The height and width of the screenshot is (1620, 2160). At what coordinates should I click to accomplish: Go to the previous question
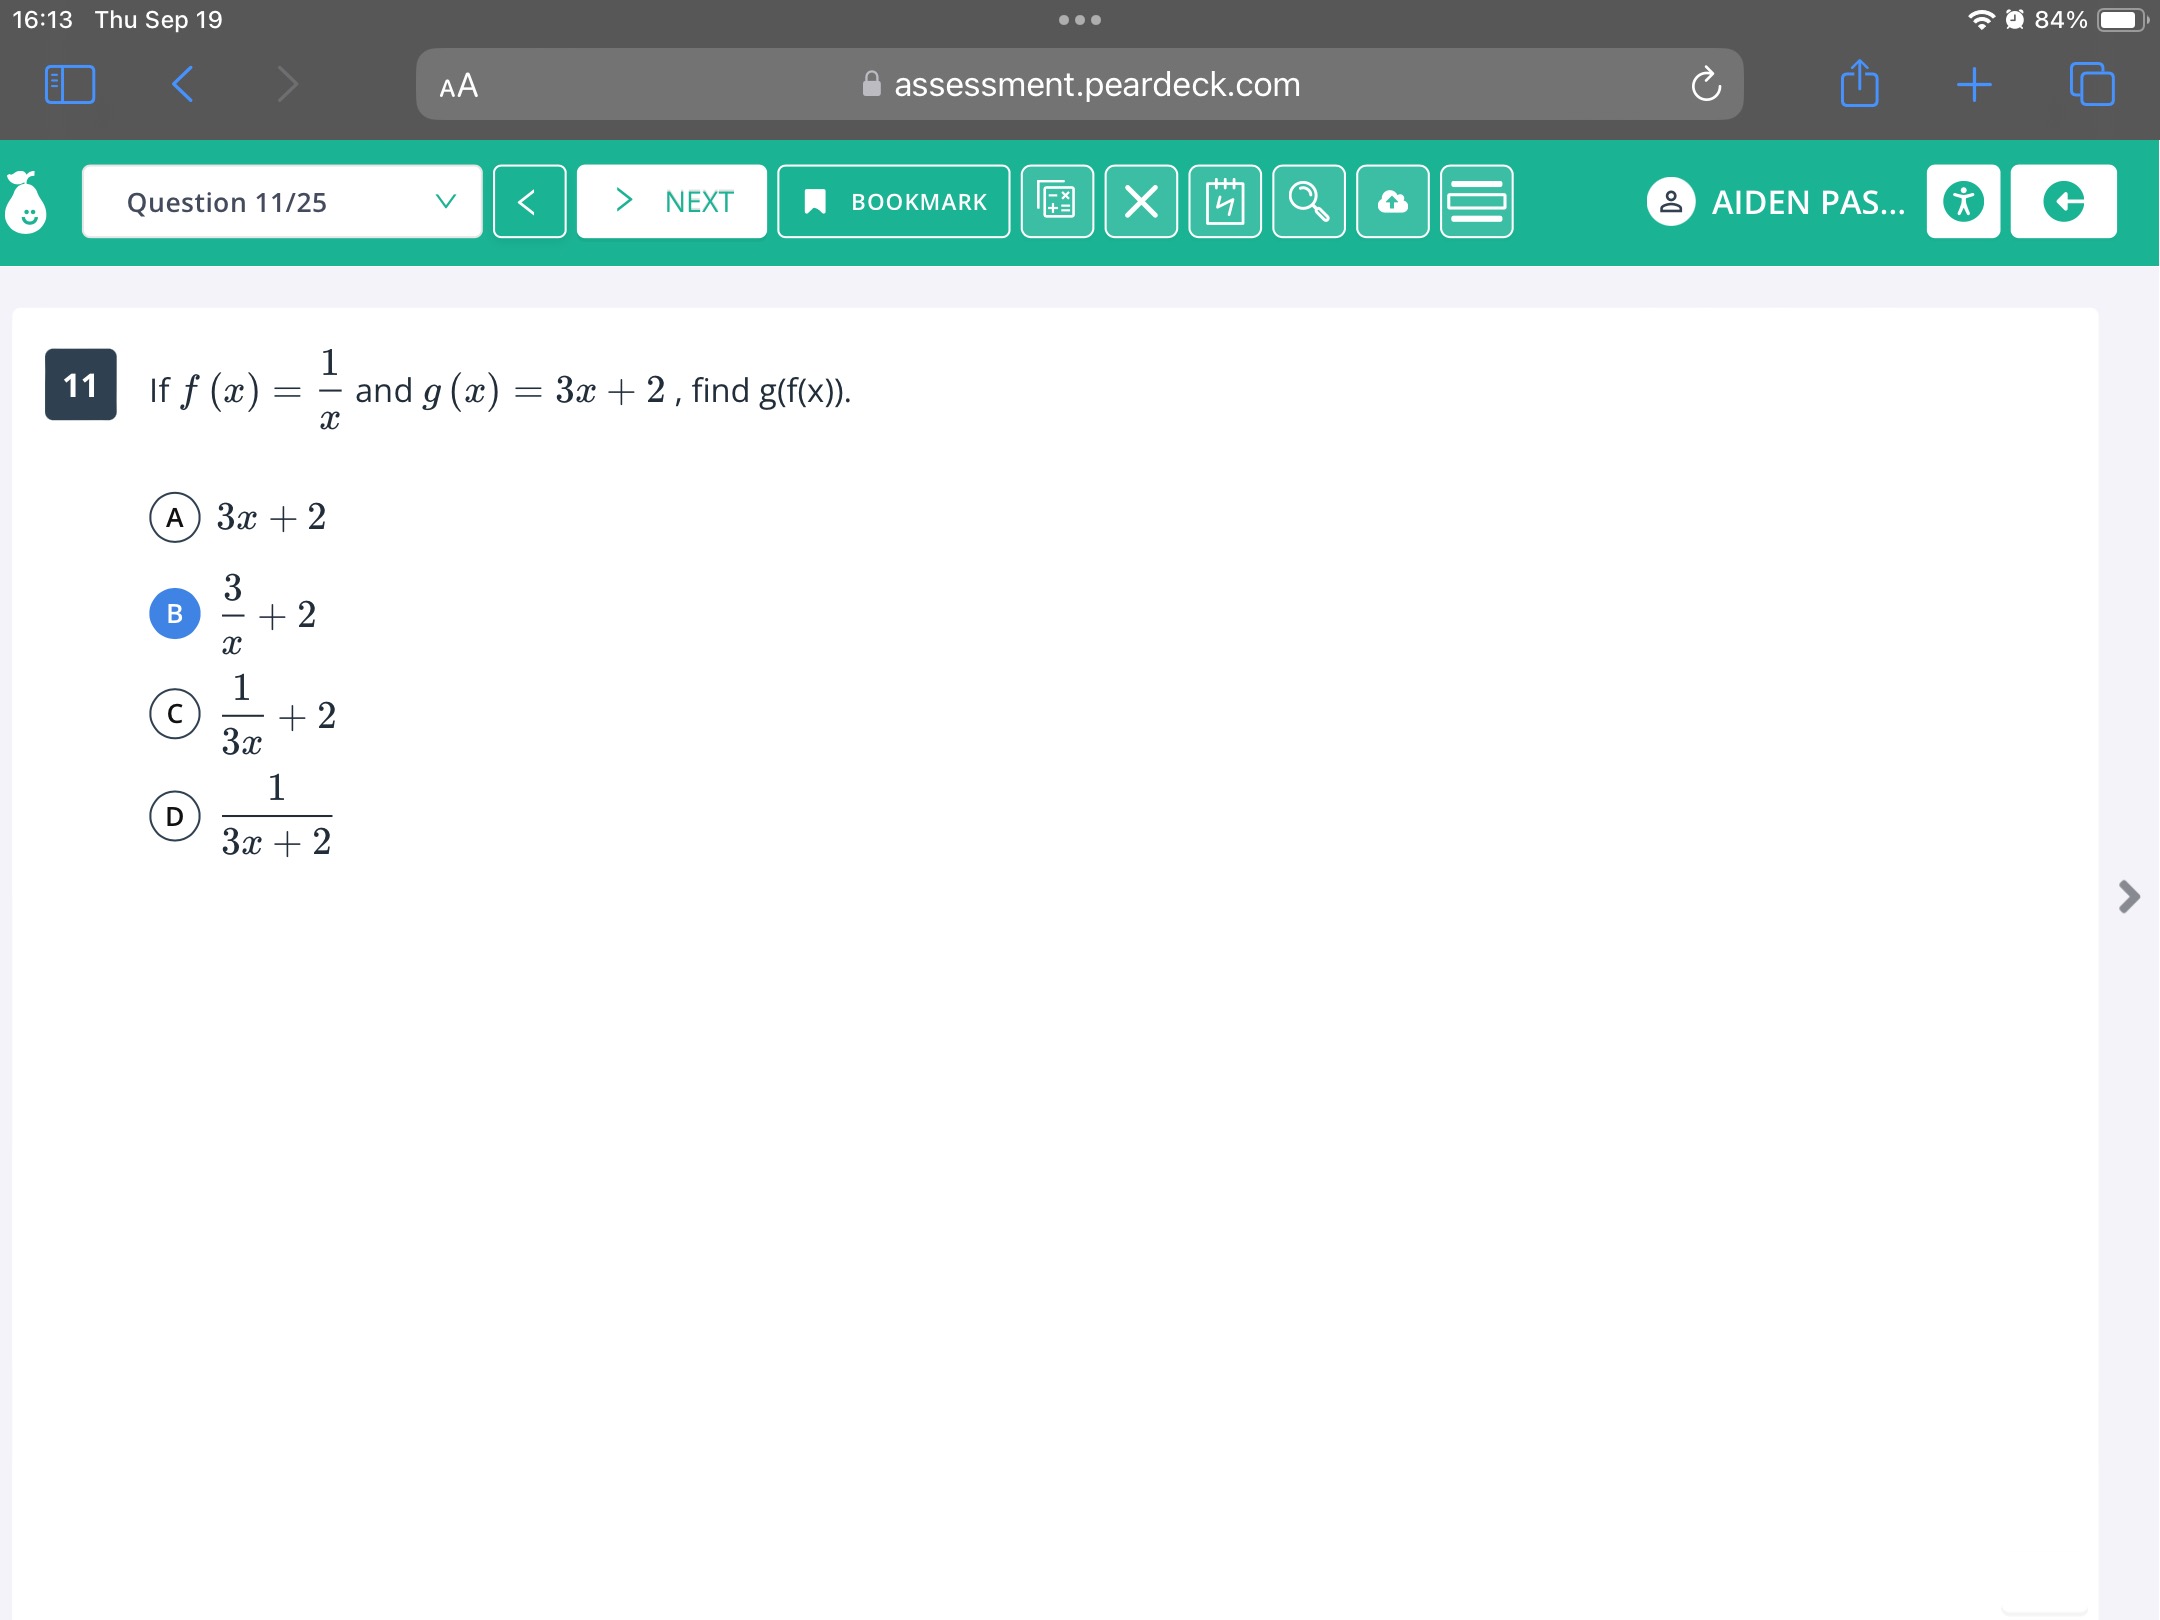click(529, 201)
